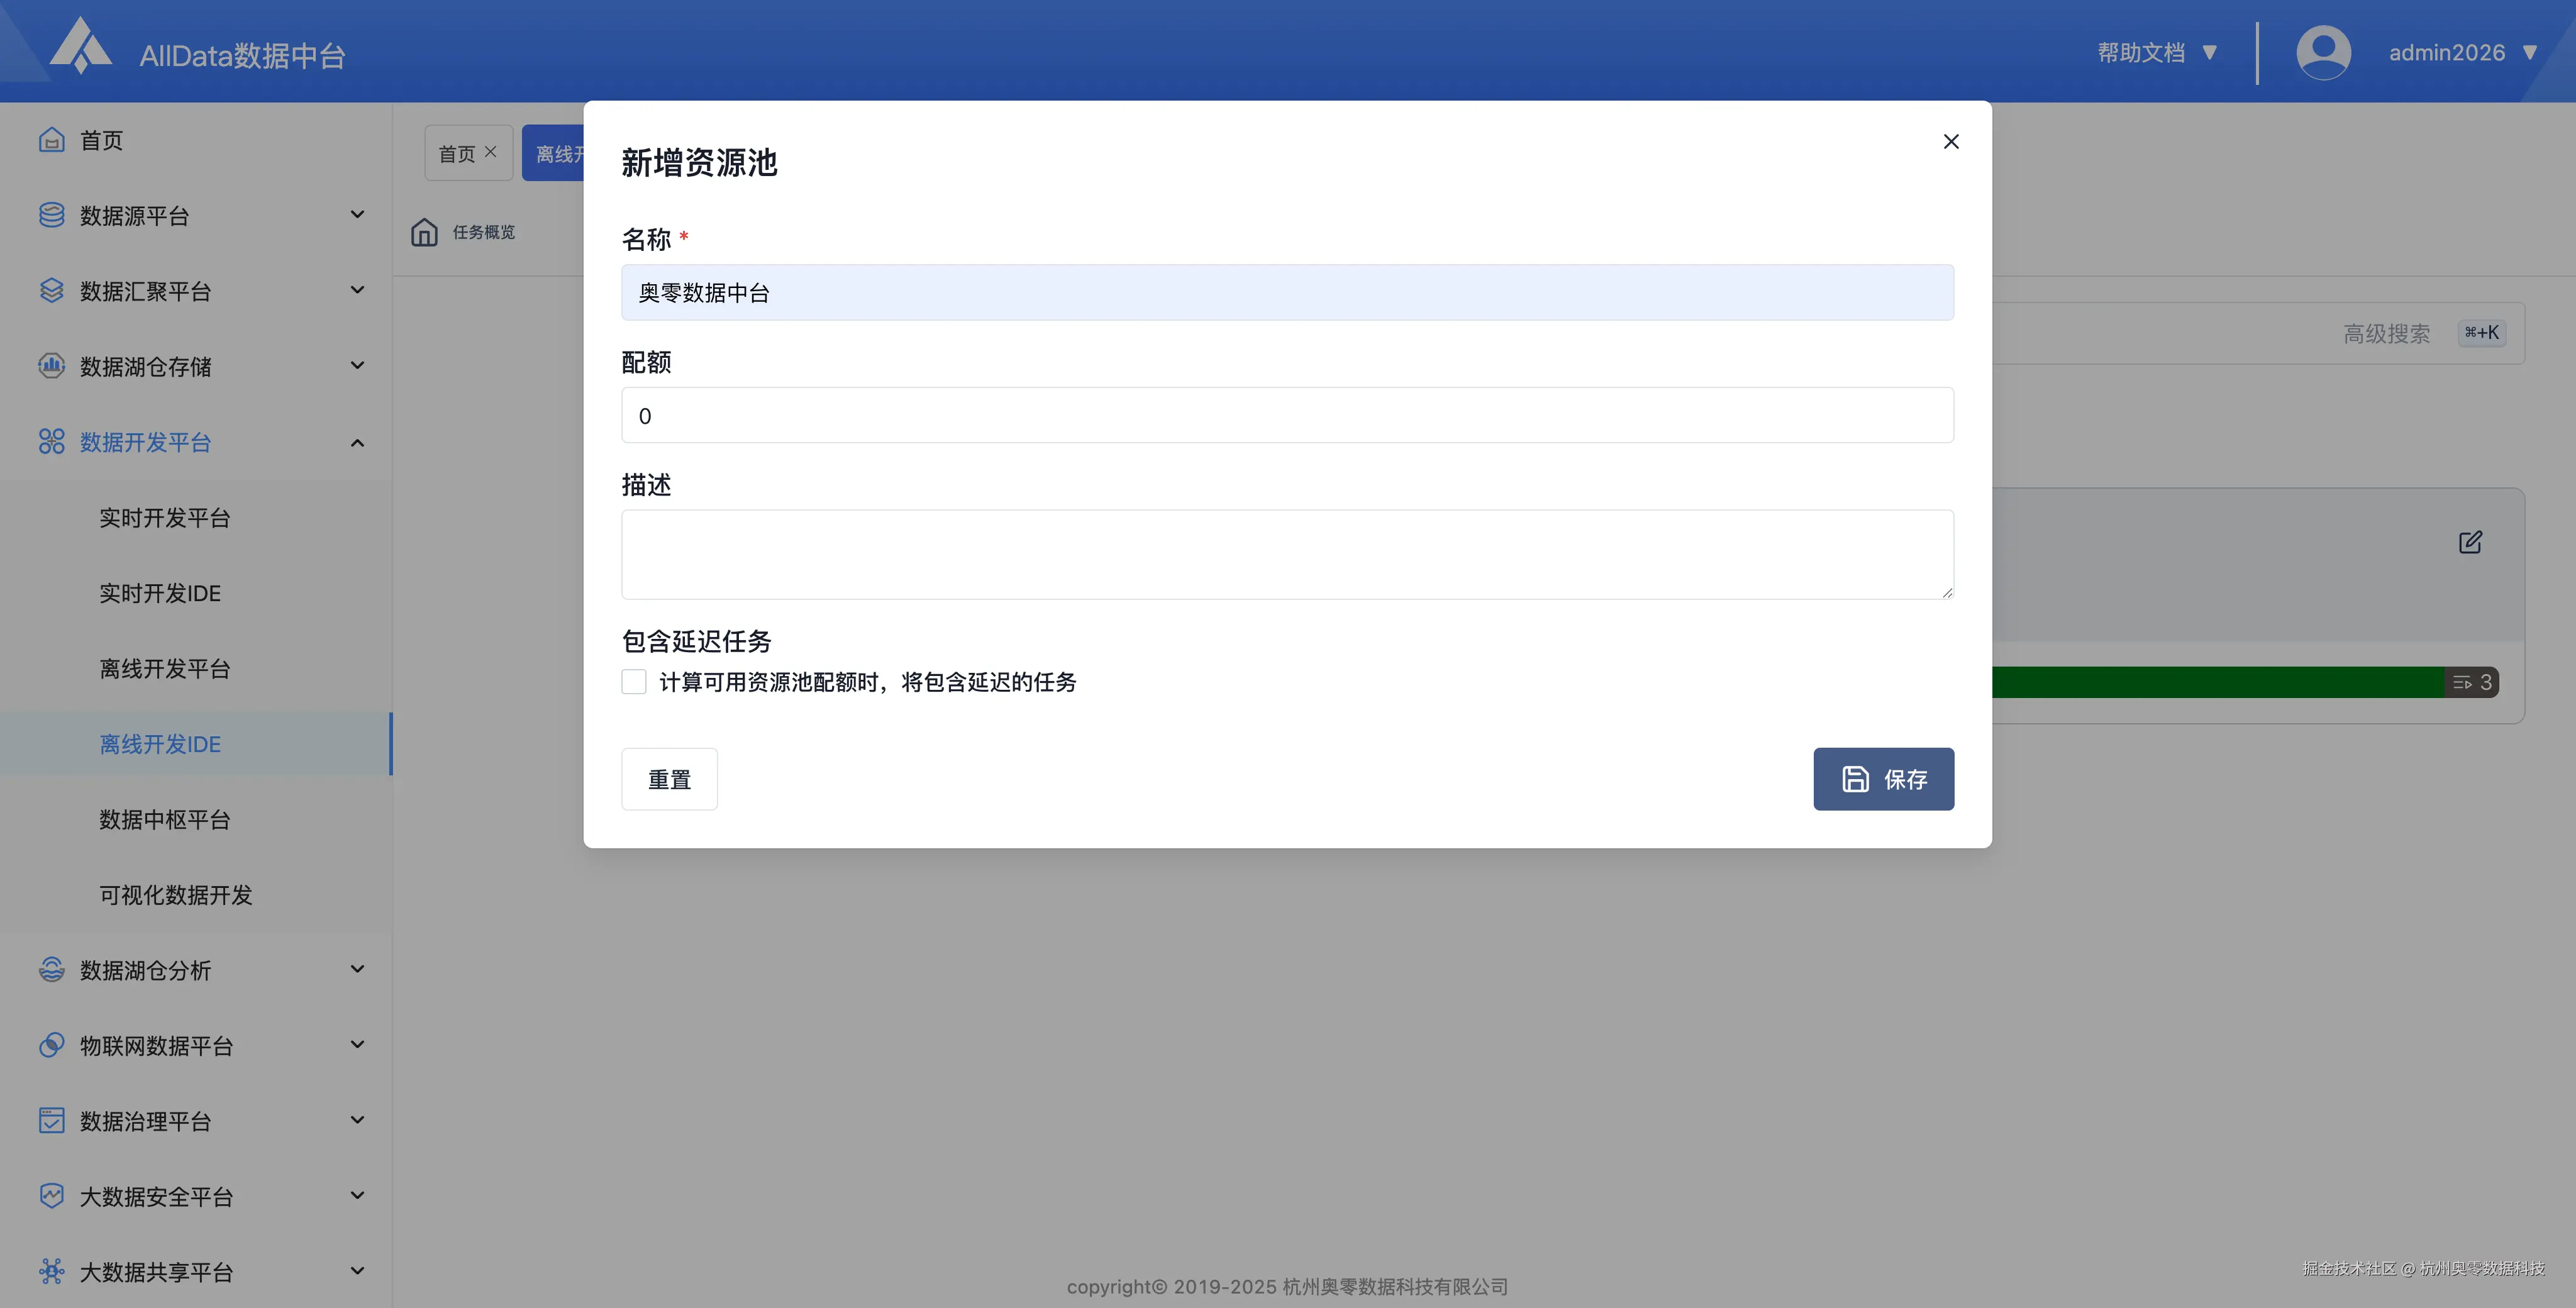Select 数据中枢平台 in the sidebar

tap(165, 819)
